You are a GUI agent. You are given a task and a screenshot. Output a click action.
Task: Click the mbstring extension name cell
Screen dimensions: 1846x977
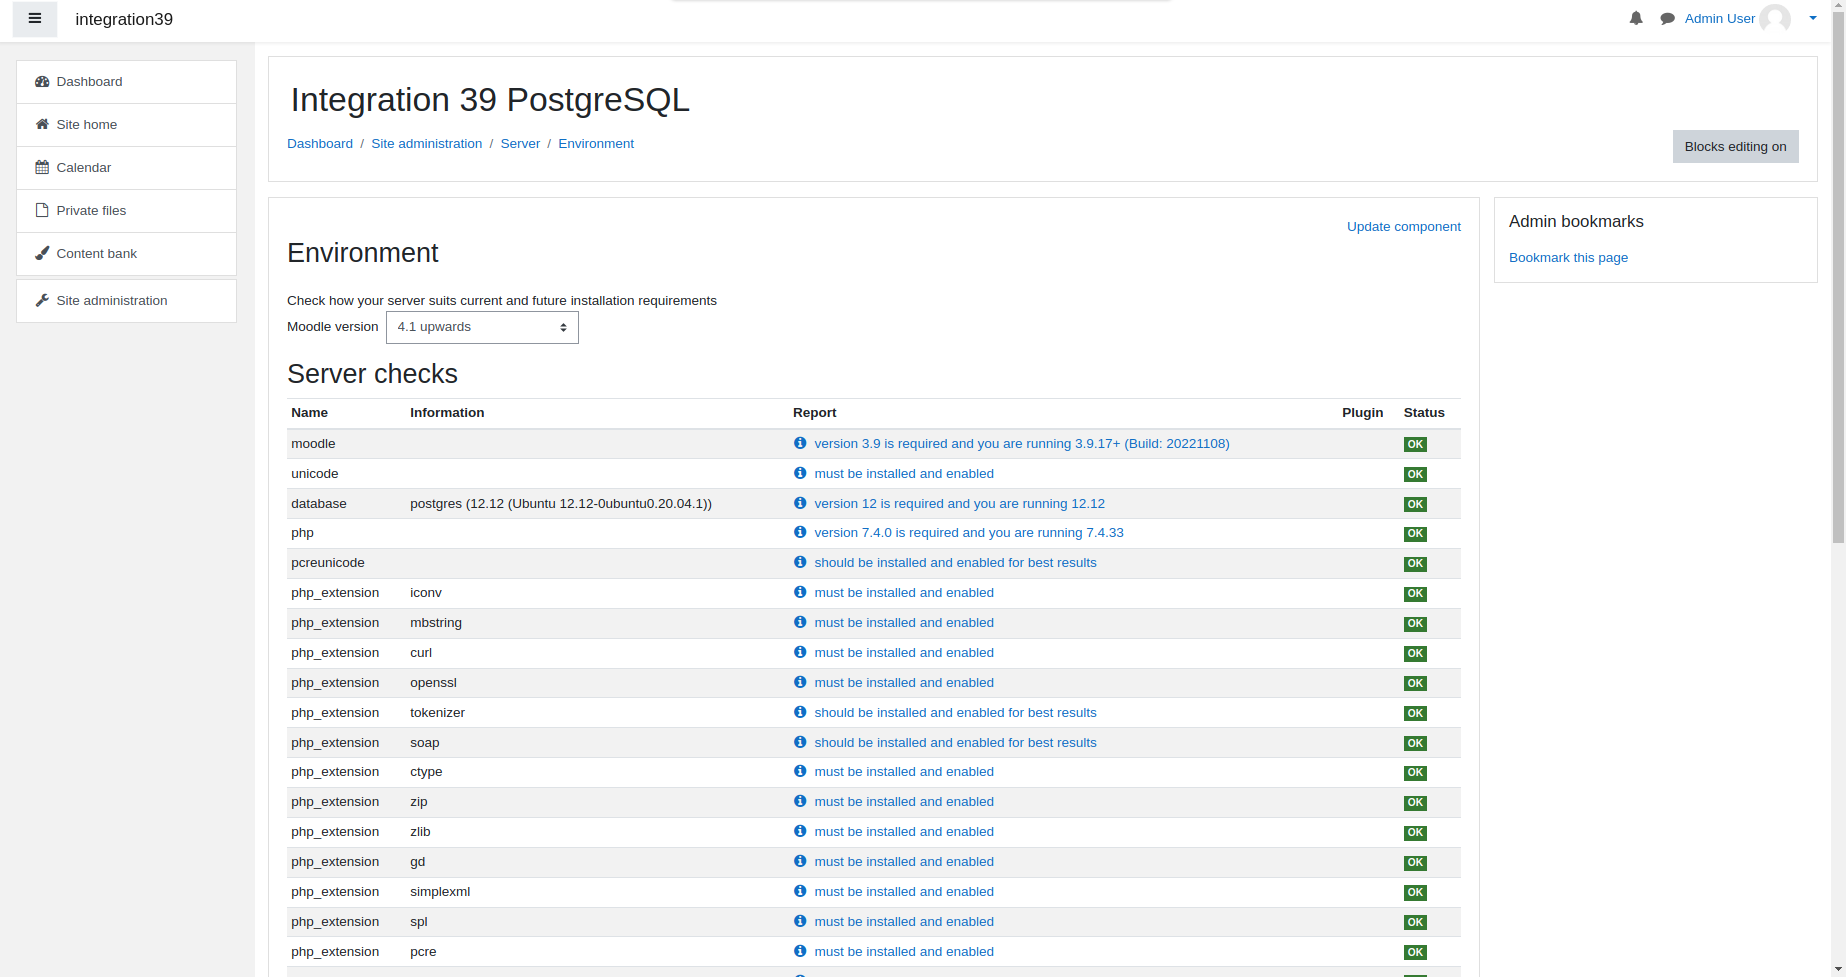436,623
